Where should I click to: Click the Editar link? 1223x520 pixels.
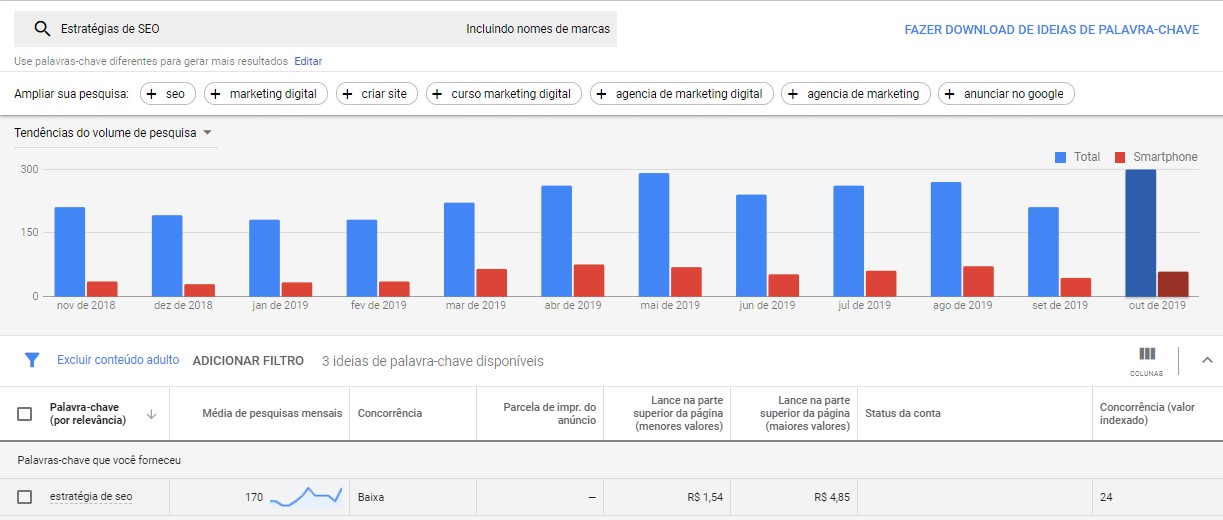tap(308, 61)
